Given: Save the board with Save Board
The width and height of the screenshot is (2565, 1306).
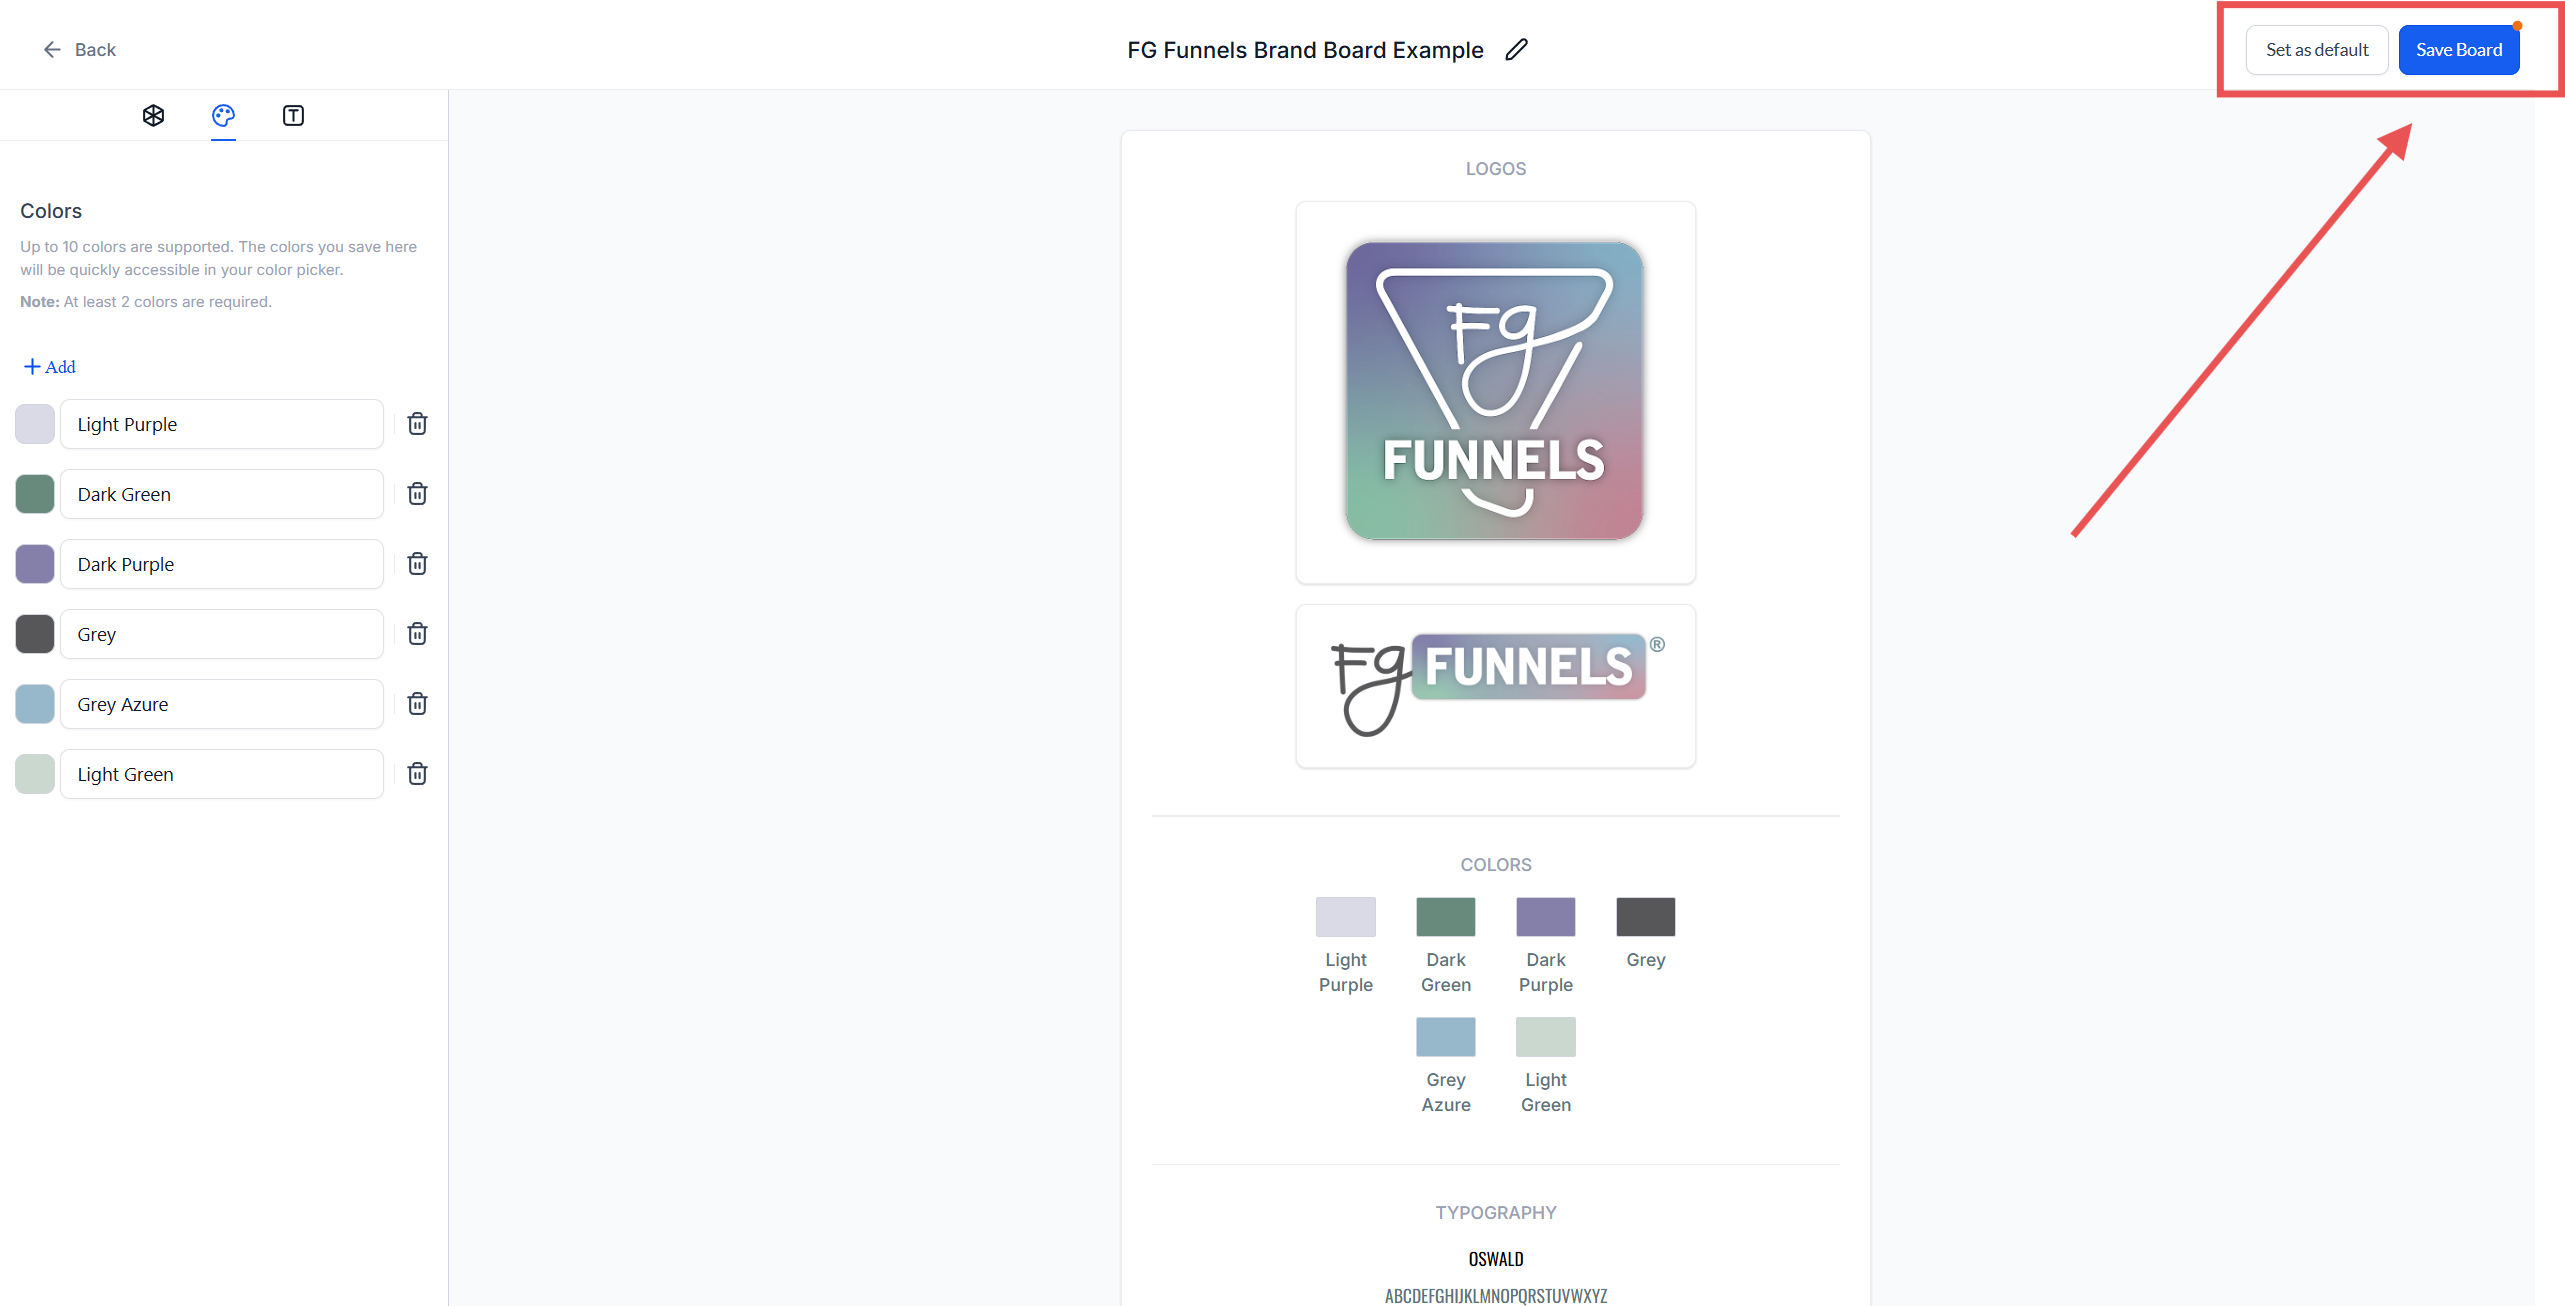Looking at the screenshot, I should coord(2458,49).
